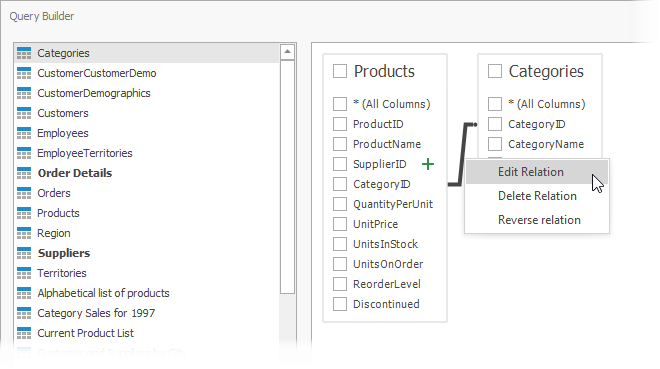Select EmployeeTerritories in the list
The image size is (660, 369).
tap(147, 153)
